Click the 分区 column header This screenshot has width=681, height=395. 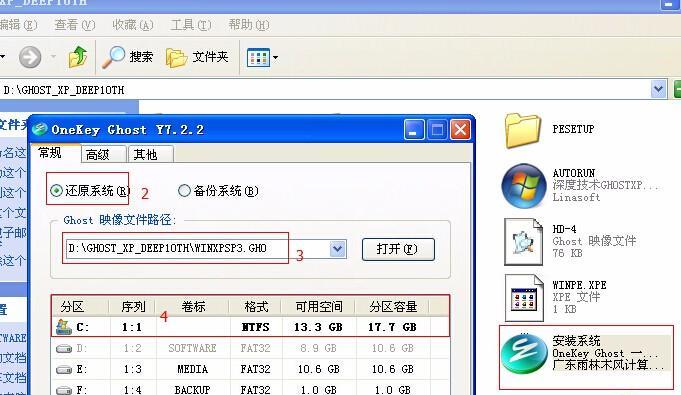(x=80, y=307)
